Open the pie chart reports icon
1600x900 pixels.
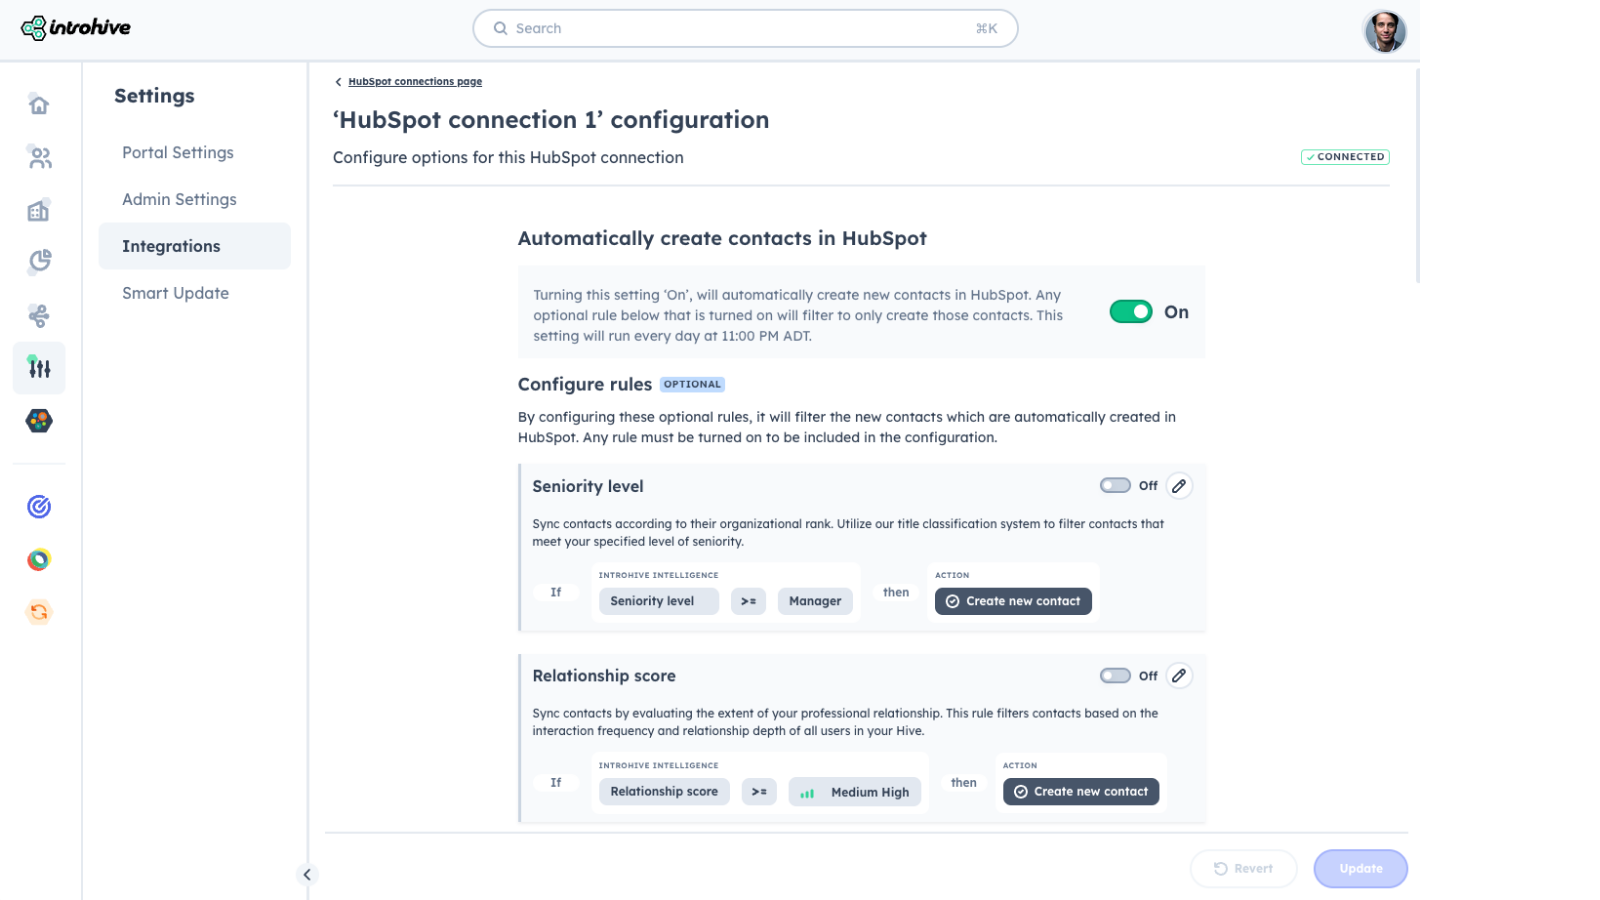[39, 262]
